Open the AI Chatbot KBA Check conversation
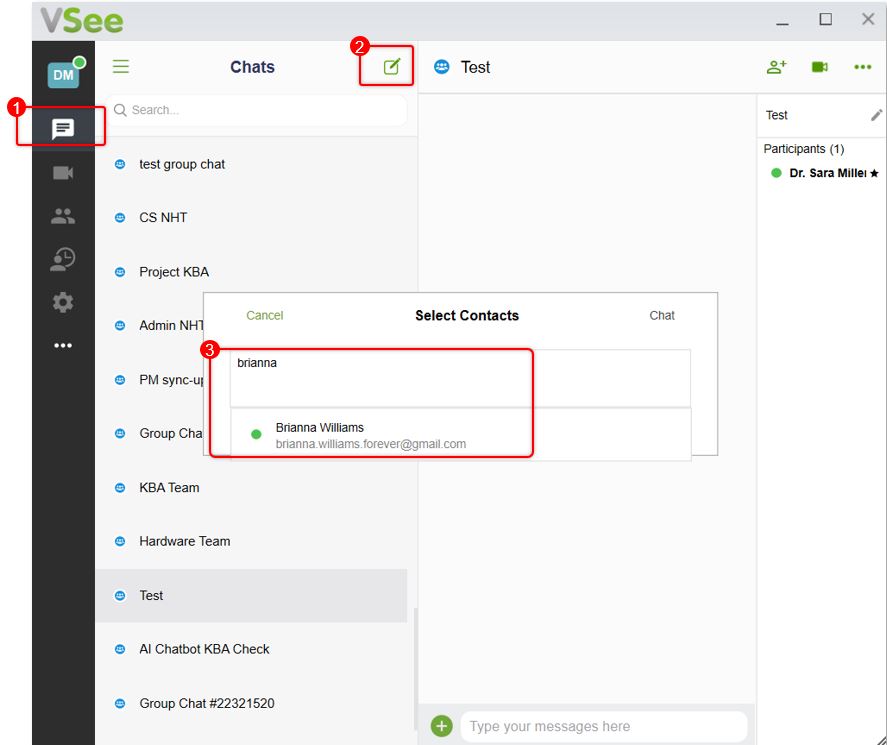Image resolution: width=887 pixels, height=745 pixels. click(251, 649)
